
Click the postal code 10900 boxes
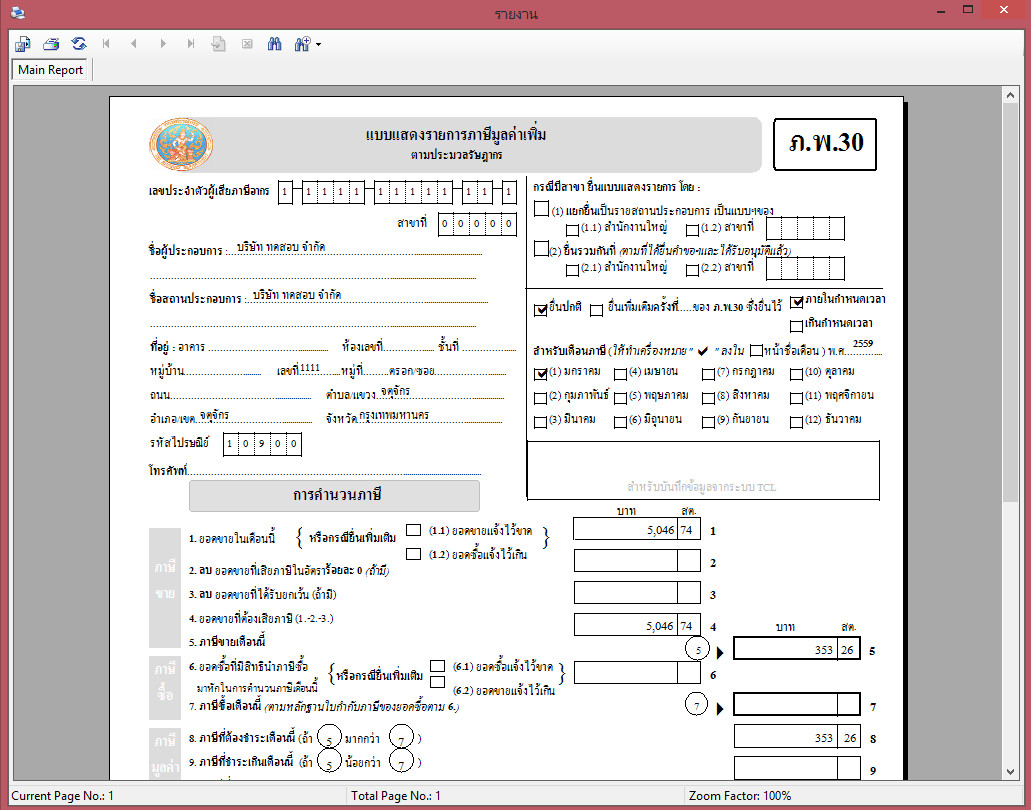(x=262, y=444)
